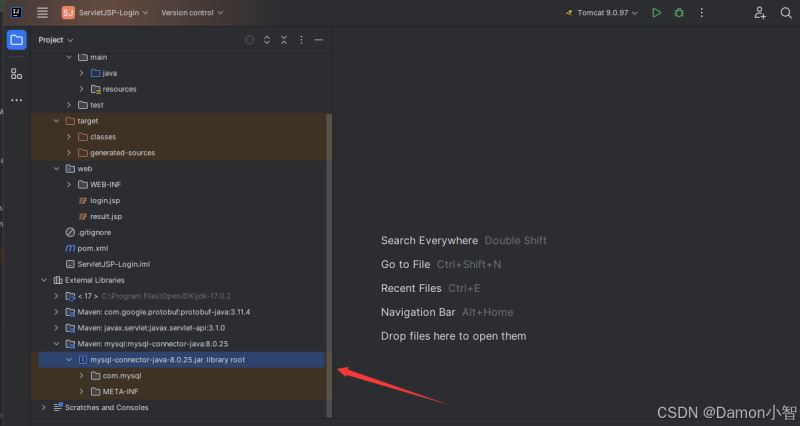Select opened file target icon in Project panel

coord(249,40)
